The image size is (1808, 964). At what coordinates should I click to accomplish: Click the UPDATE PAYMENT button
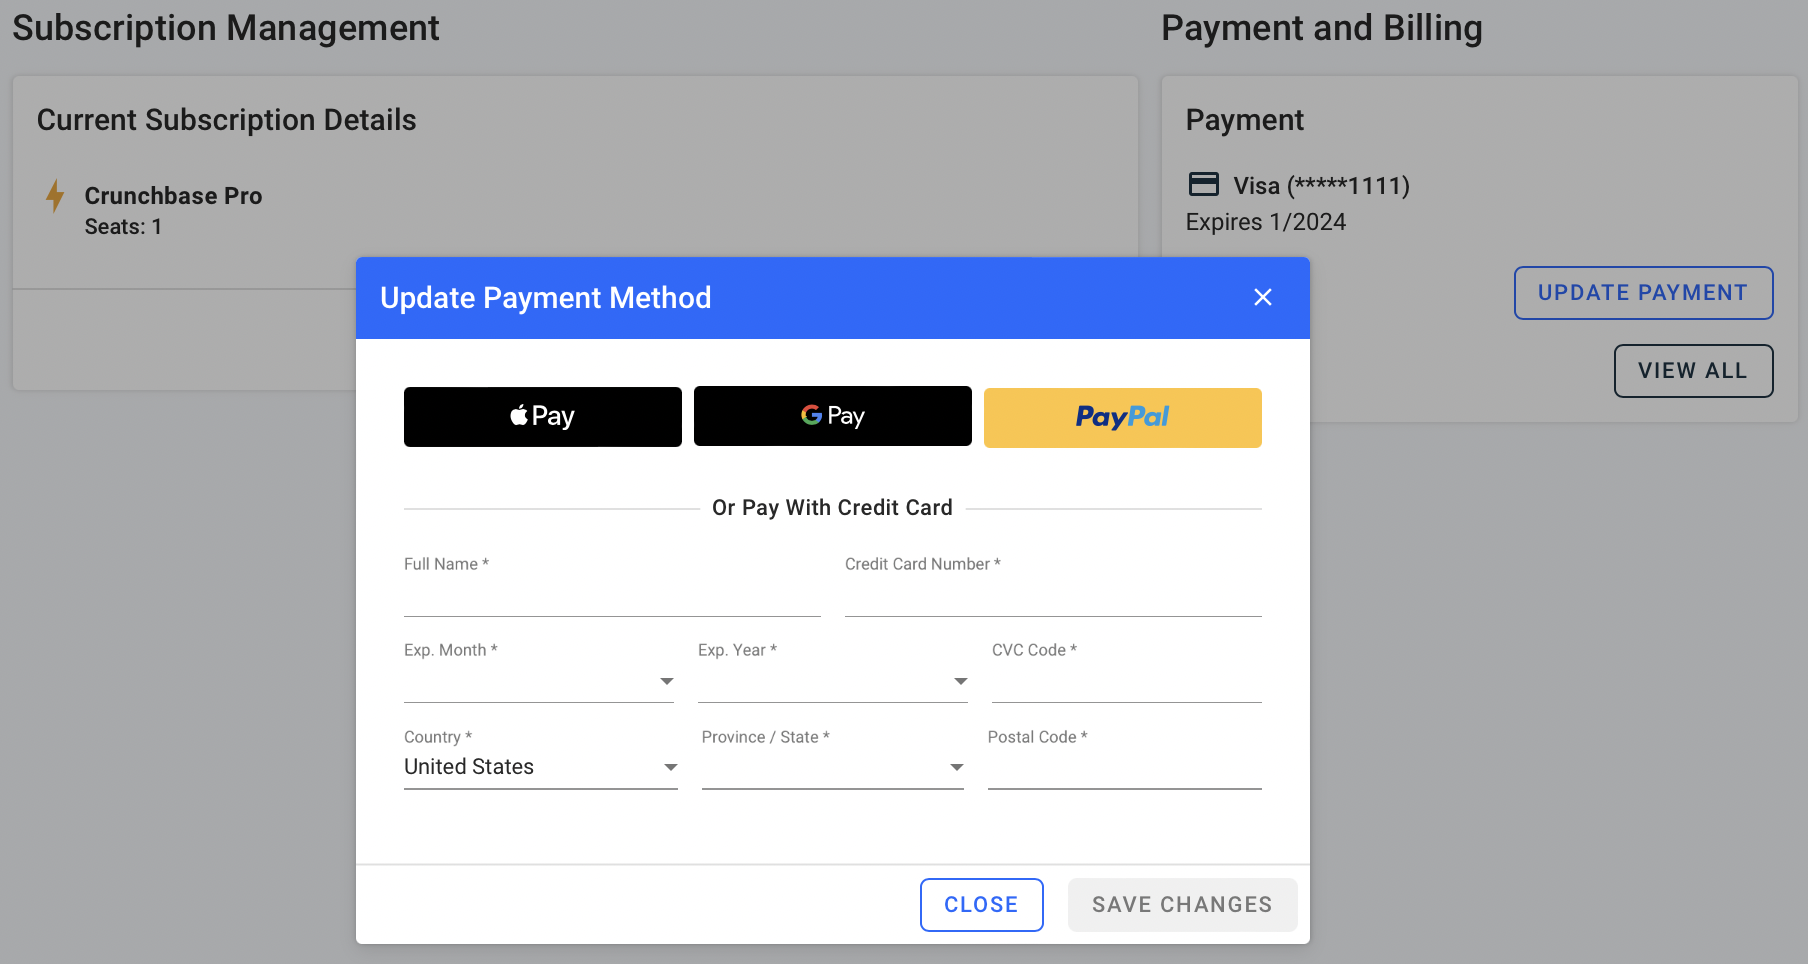(1644, 293)
